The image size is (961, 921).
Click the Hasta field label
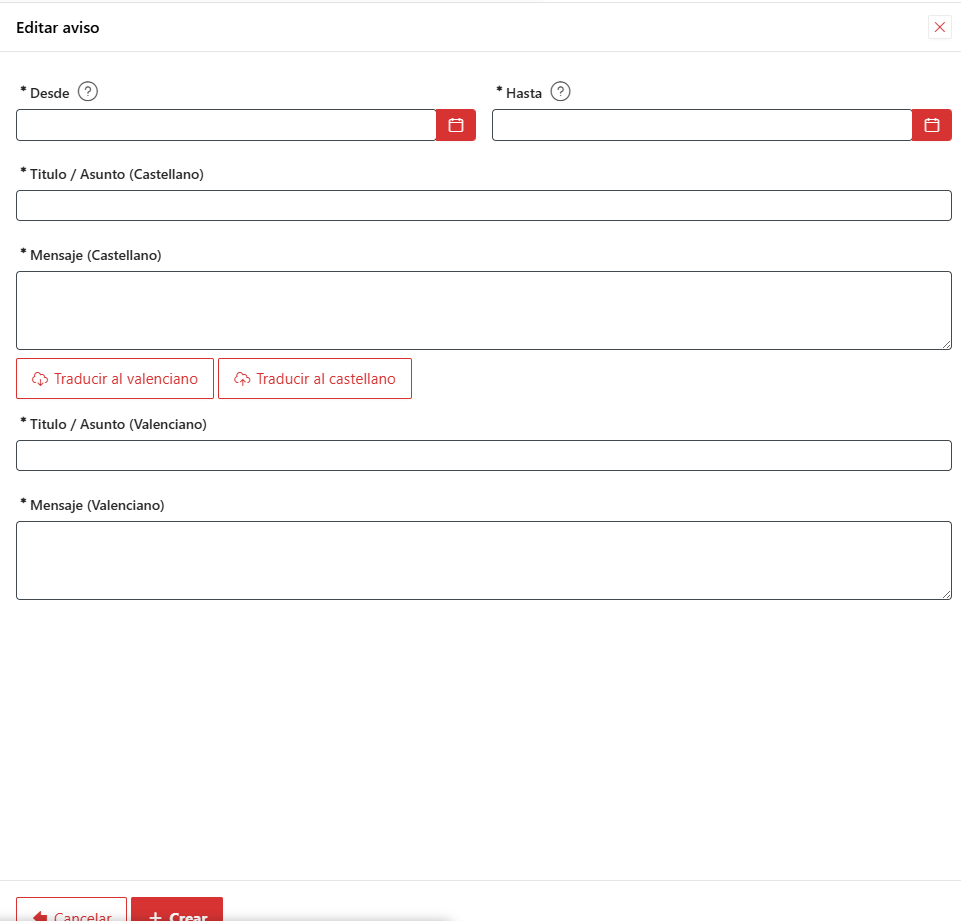point(524,93)
